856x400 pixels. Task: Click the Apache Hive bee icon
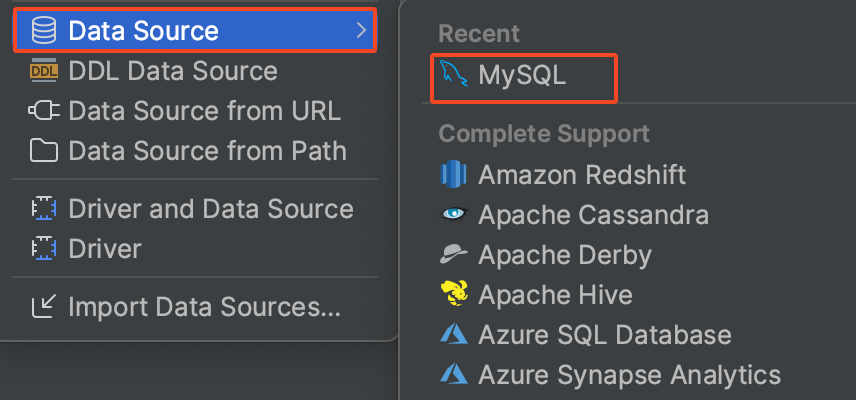pyautogui.click(x=454, y=295)
